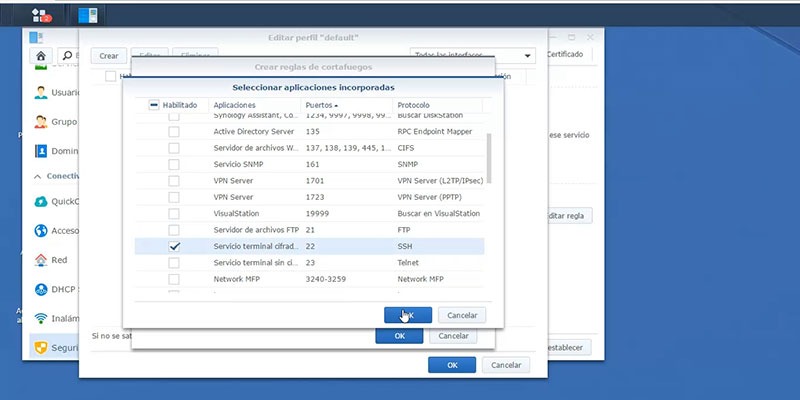Open the Synology main menu icon
Viewport: 800px width, 400px height.
click(x=41, y=15)
